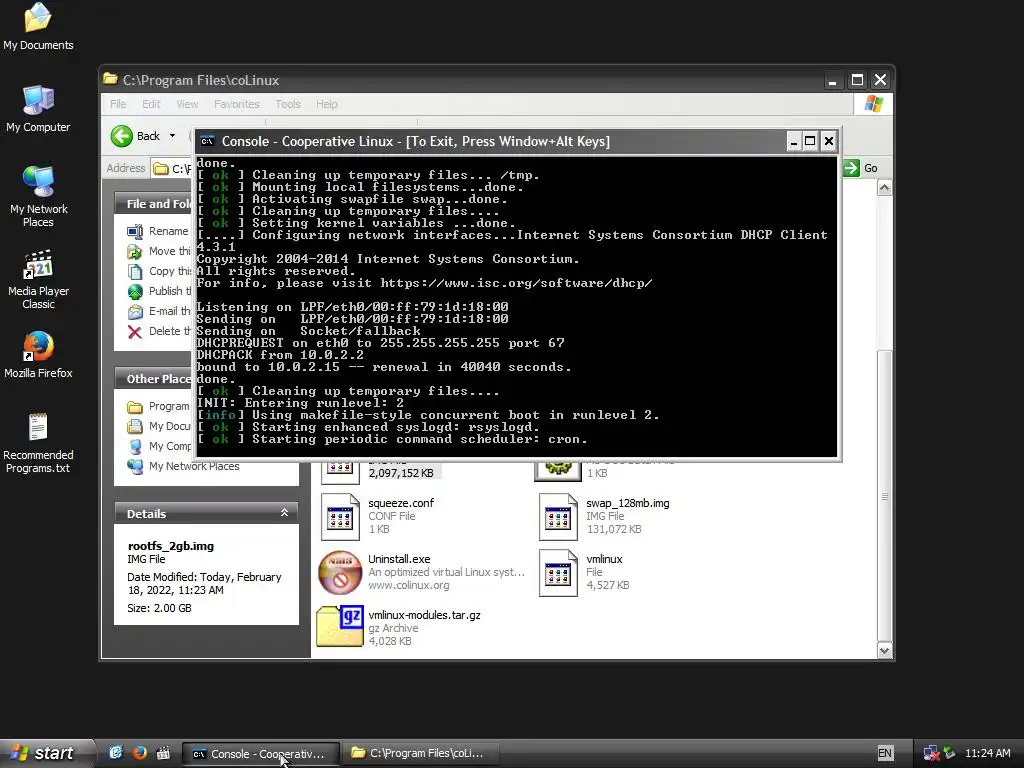Select the squeeze.conf file icon

click(340, 517)
